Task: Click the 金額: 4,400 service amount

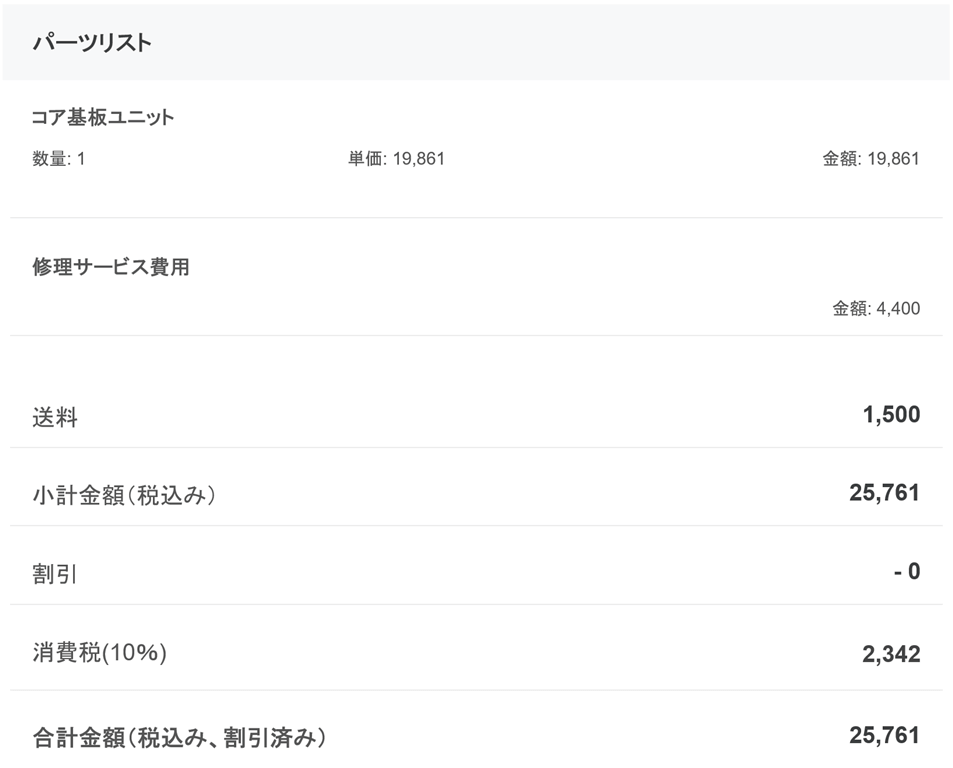Action: pos(876,308)
